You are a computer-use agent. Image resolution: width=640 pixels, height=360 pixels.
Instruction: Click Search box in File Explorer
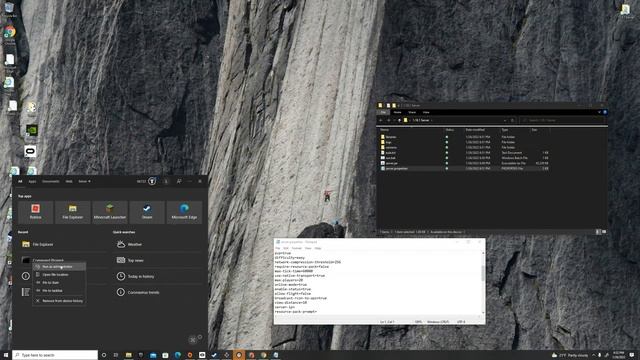pyautogui.click(x=562, y=120)
